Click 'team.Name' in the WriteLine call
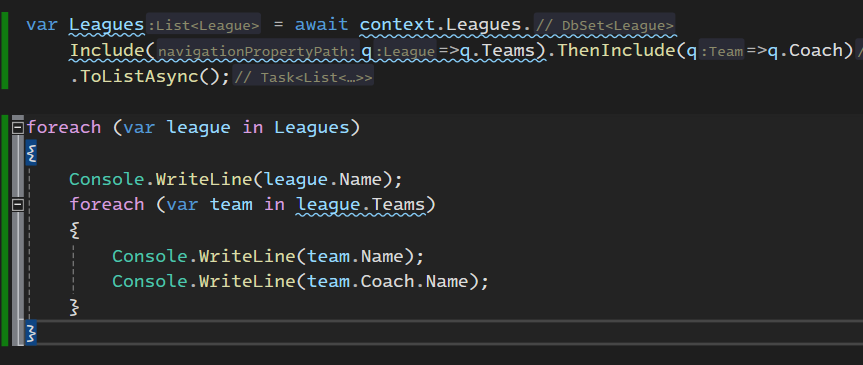The image size is (863, 365). (355, 256)
